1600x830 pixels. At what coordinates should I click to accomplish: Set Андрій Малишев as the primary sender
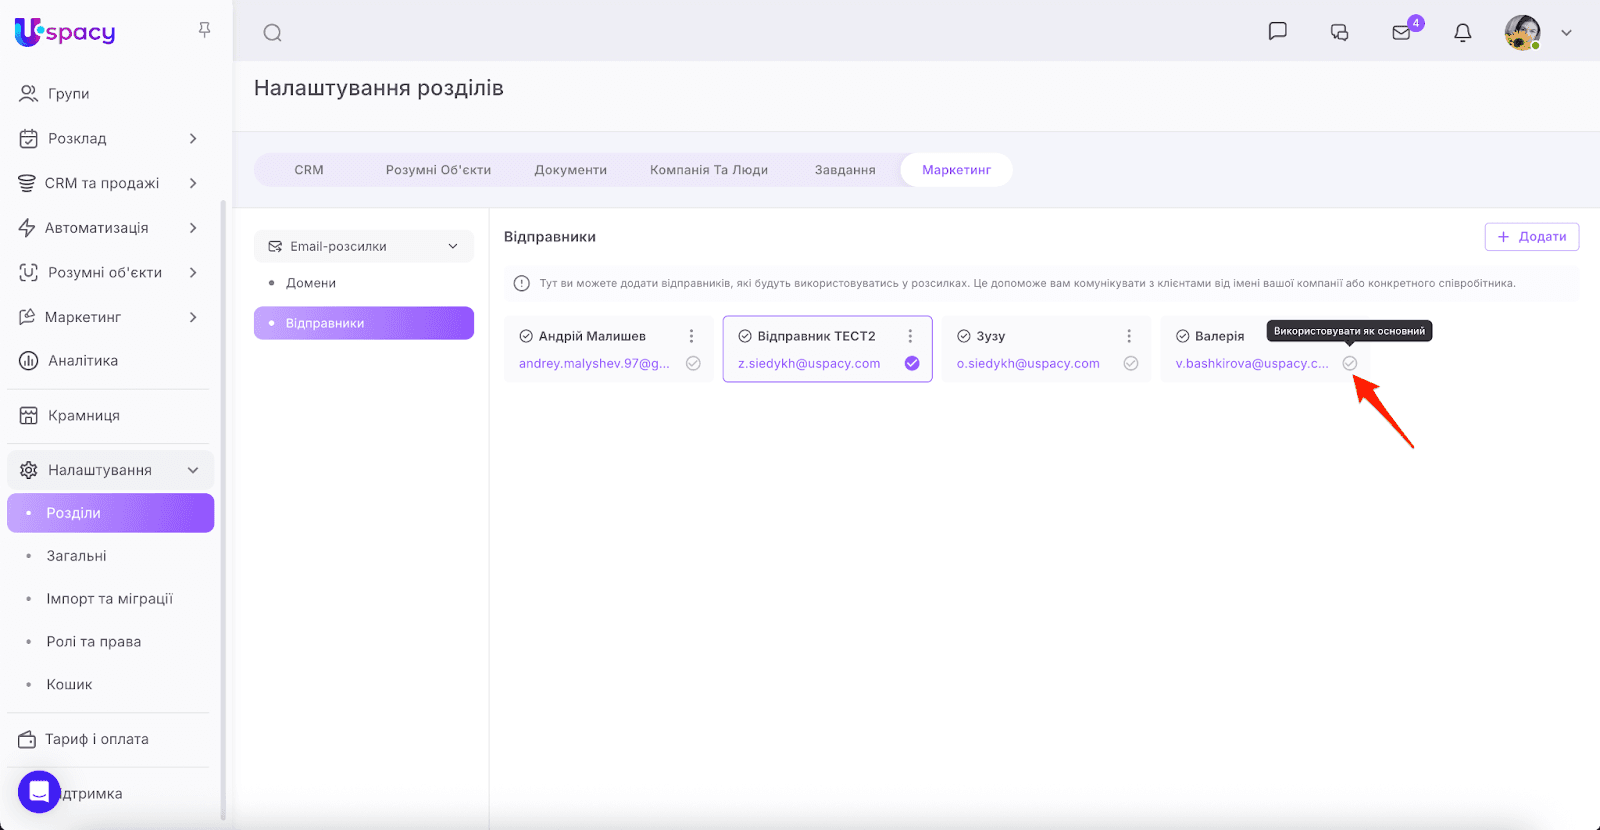tap(693, 363)
